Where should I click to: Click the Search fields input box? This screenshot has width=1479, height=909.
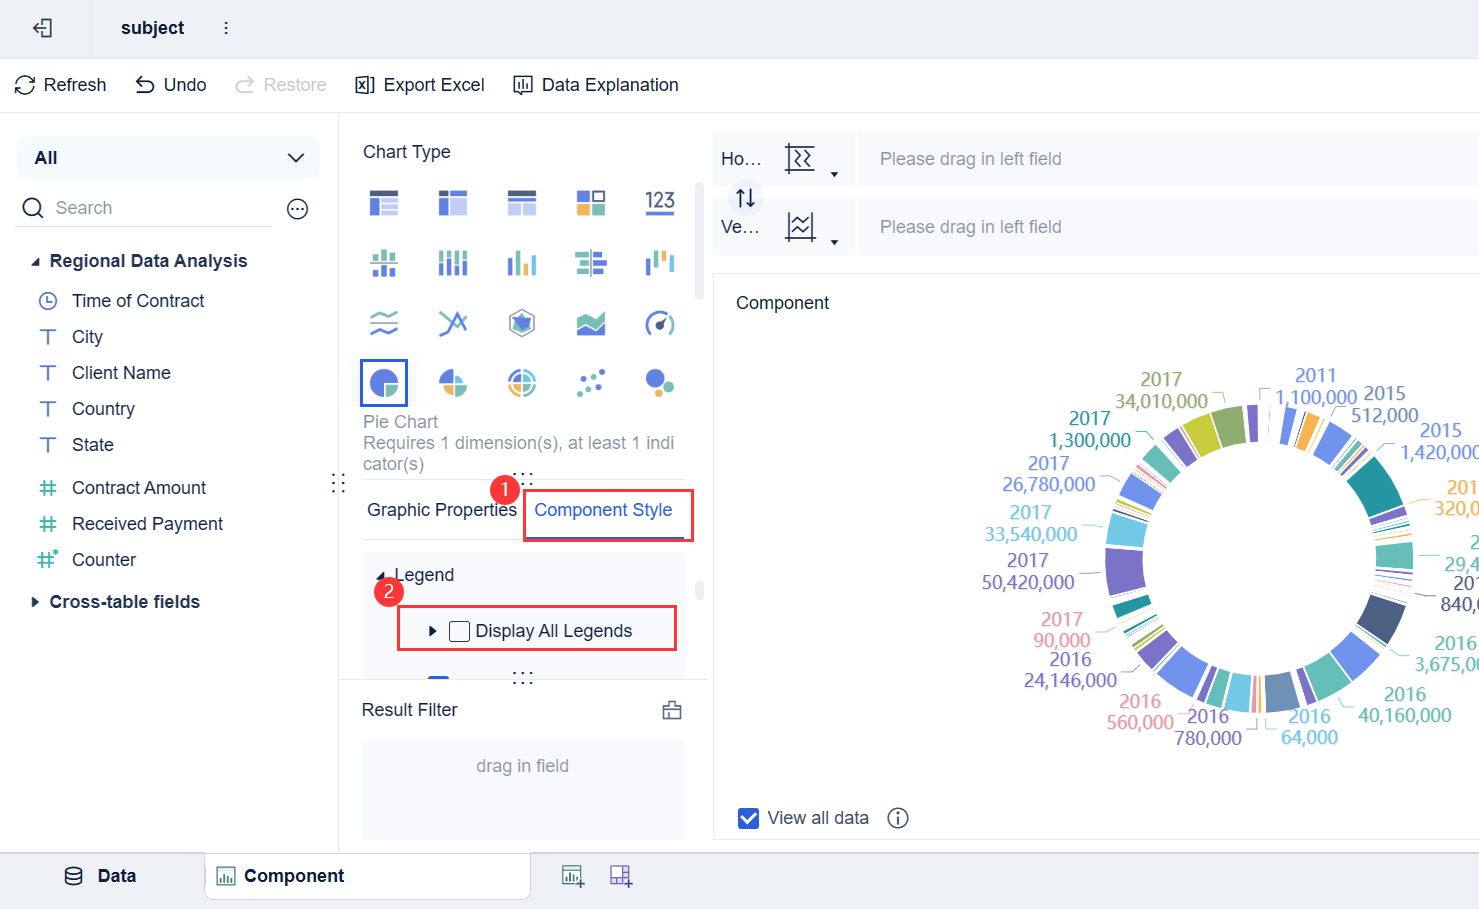160,208
